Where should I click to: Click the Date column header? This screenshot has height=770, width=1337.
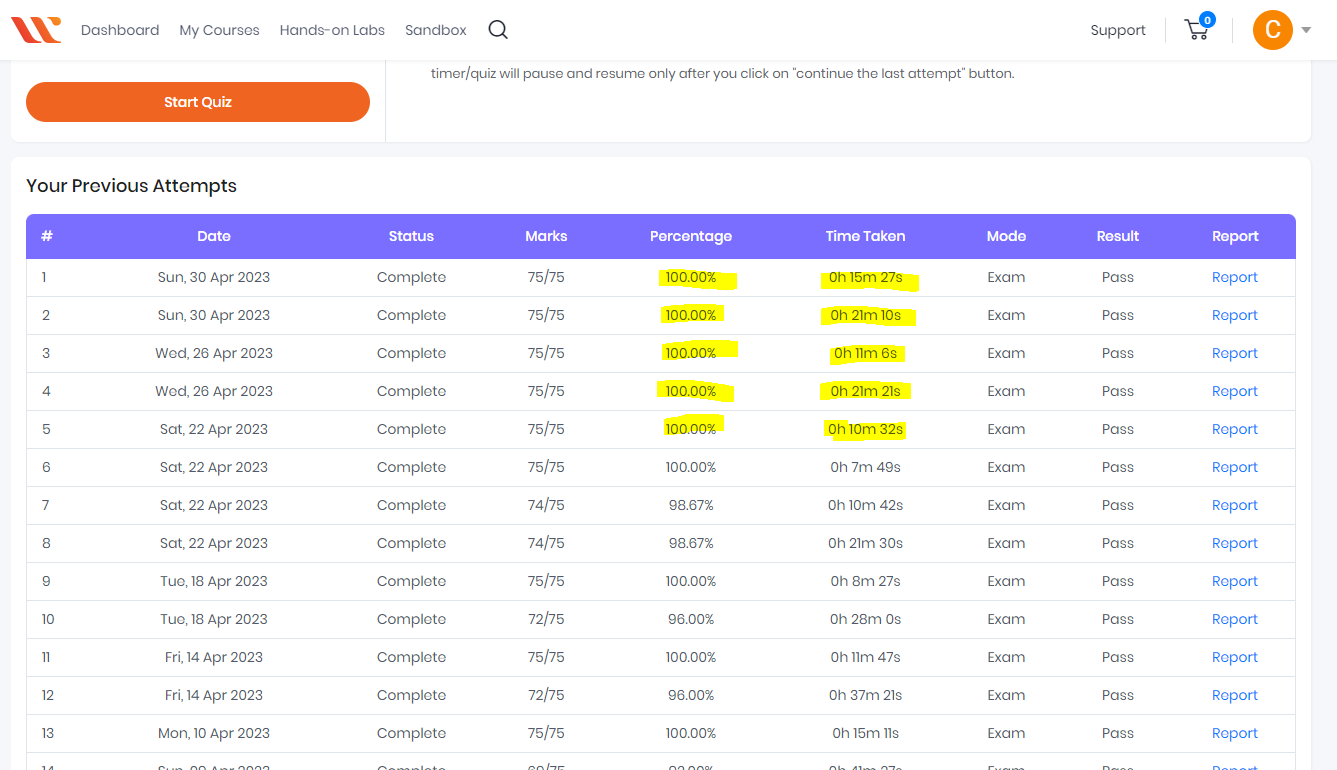pos(214,236)
